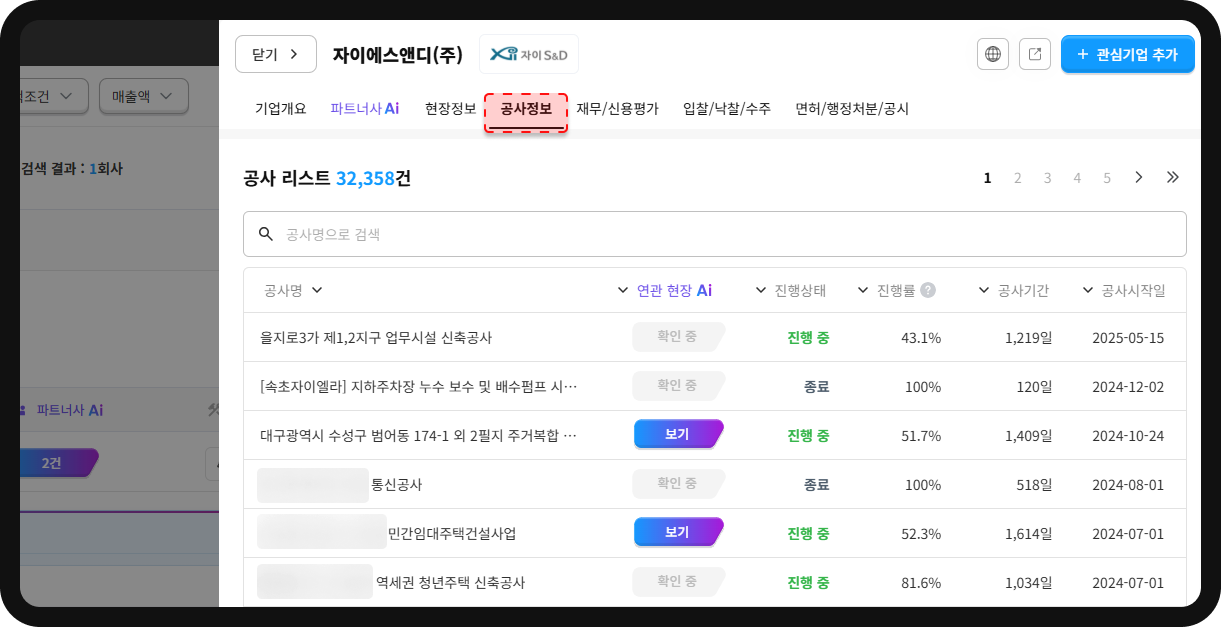Click the 43.1% progress value
1221x627 pixels.
point(921,338)
